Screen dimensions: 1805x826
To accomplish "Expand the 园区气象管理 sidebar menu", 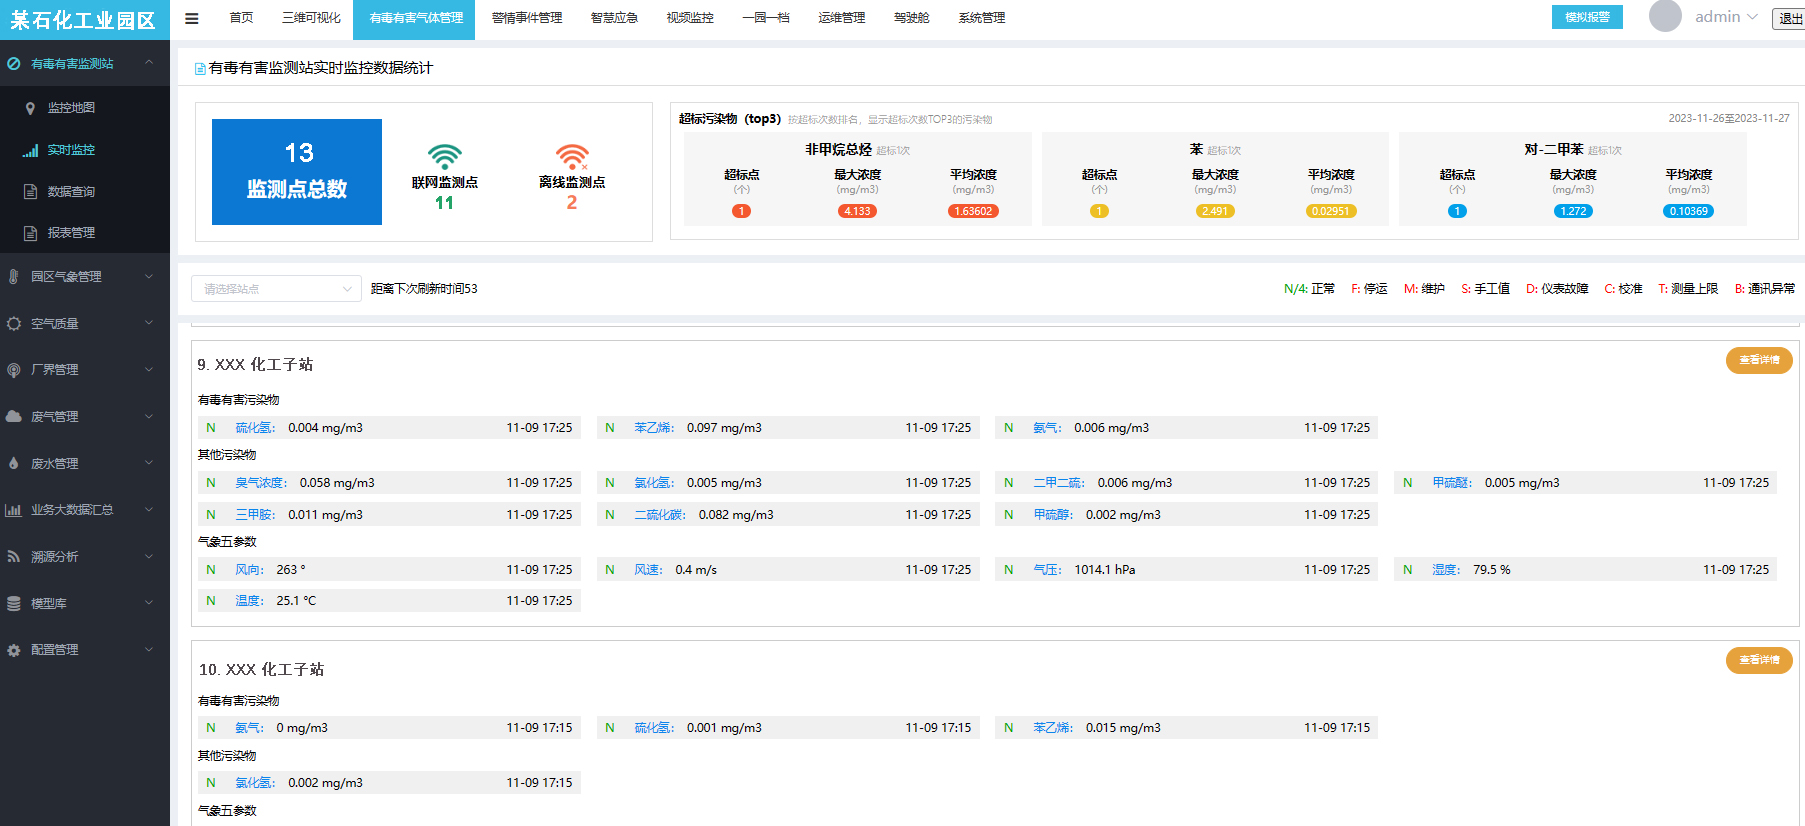I will (x=149, y=277).
